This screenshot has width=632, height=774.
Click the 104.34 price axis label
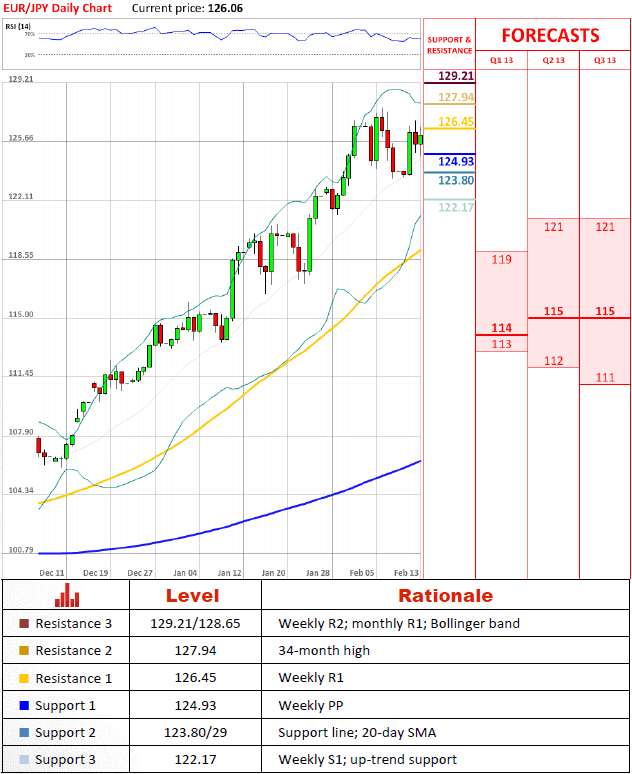click(21, 491)
